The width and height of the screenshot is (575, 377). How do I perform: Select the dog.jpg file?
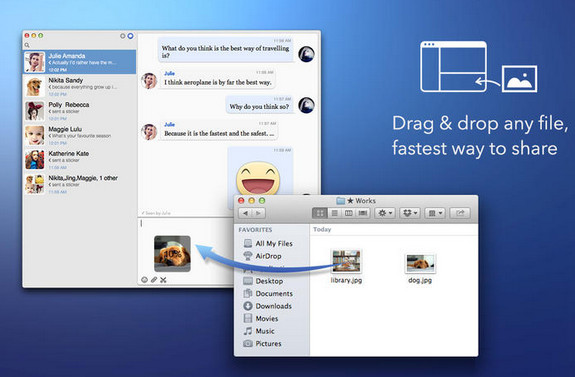[x=420, y=268]
